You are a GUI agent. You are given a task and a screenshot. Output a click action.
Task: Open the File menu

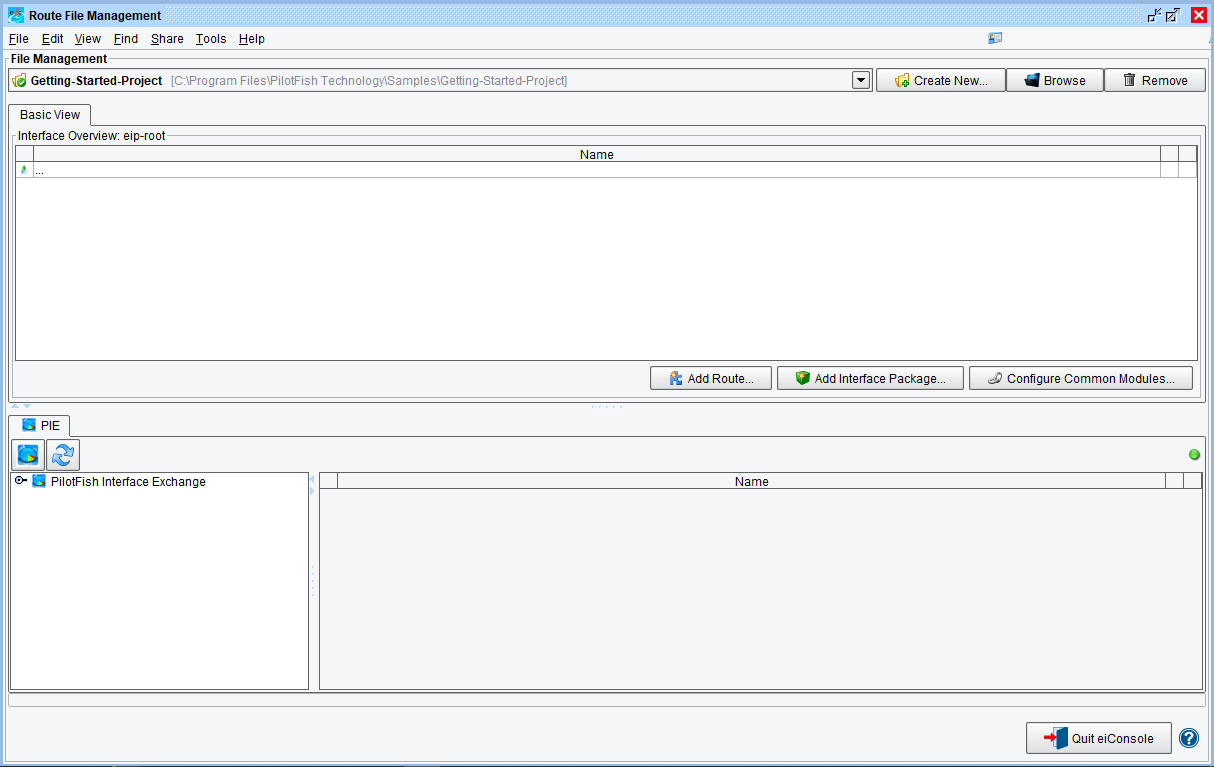[18, 39]
